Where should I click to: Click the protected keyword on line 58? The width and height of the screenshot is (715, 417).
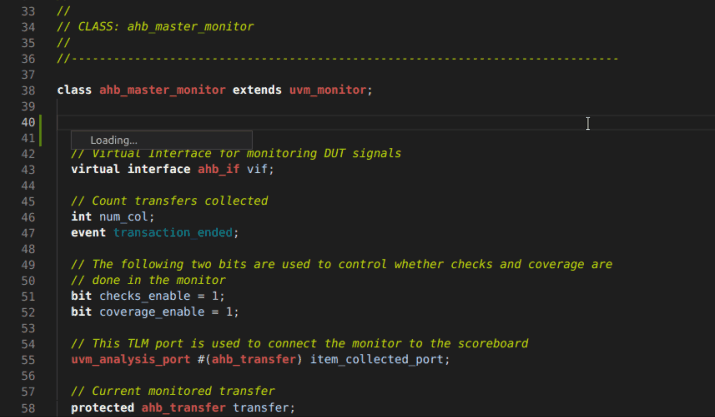pos(104,407)
